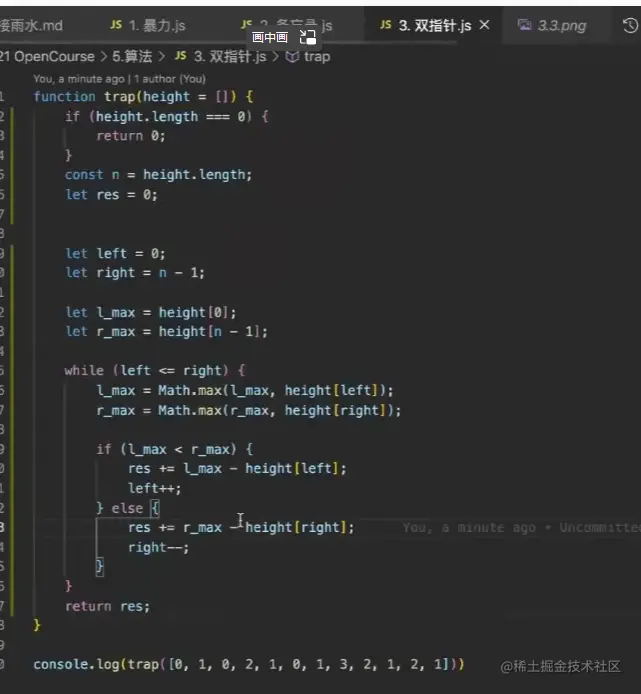Click the JS icon on 1. 暴力.js tab
The height and width of the screenshot is (694, 641).
click(116, 25)
